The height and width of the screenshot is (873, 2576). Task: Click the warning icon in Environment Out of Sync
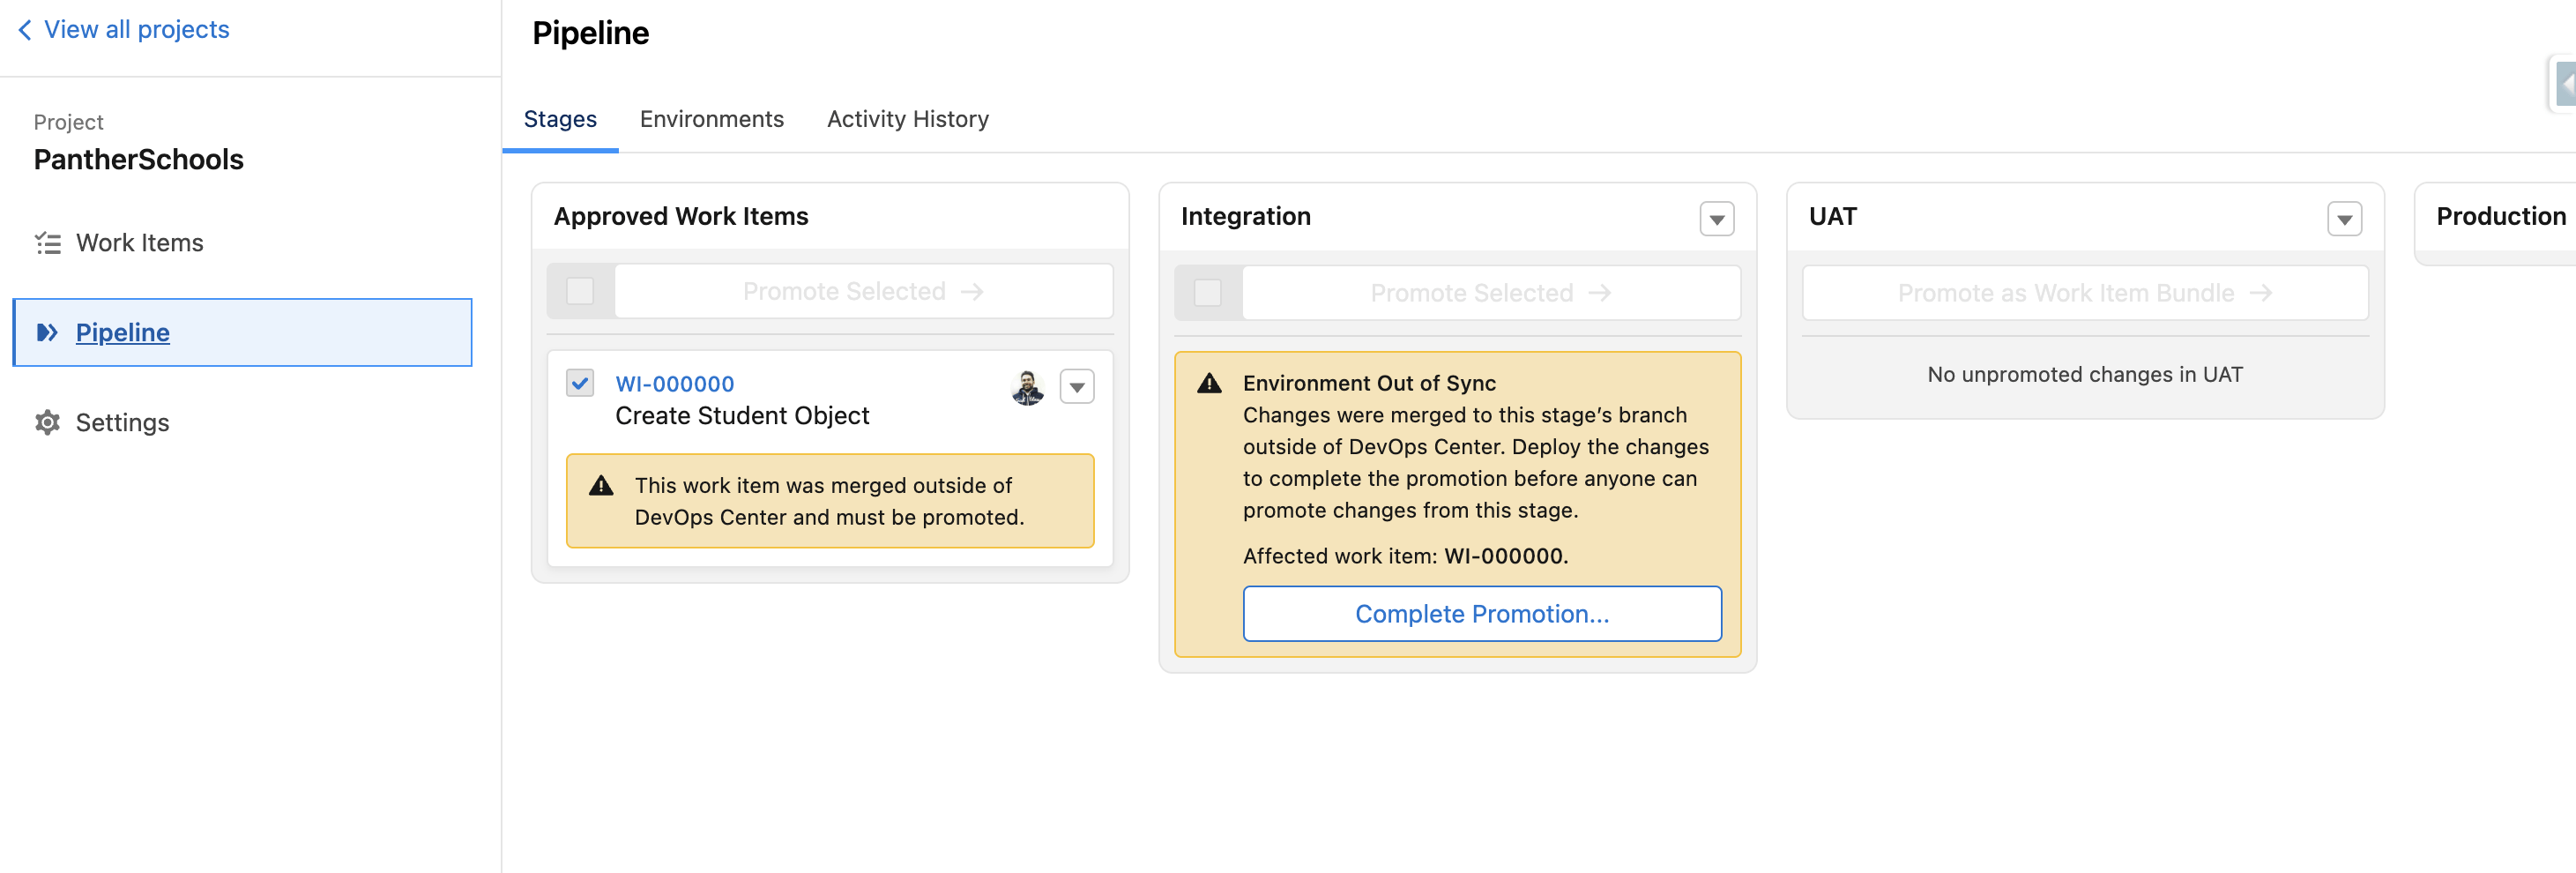click(x=1209, y=383)
